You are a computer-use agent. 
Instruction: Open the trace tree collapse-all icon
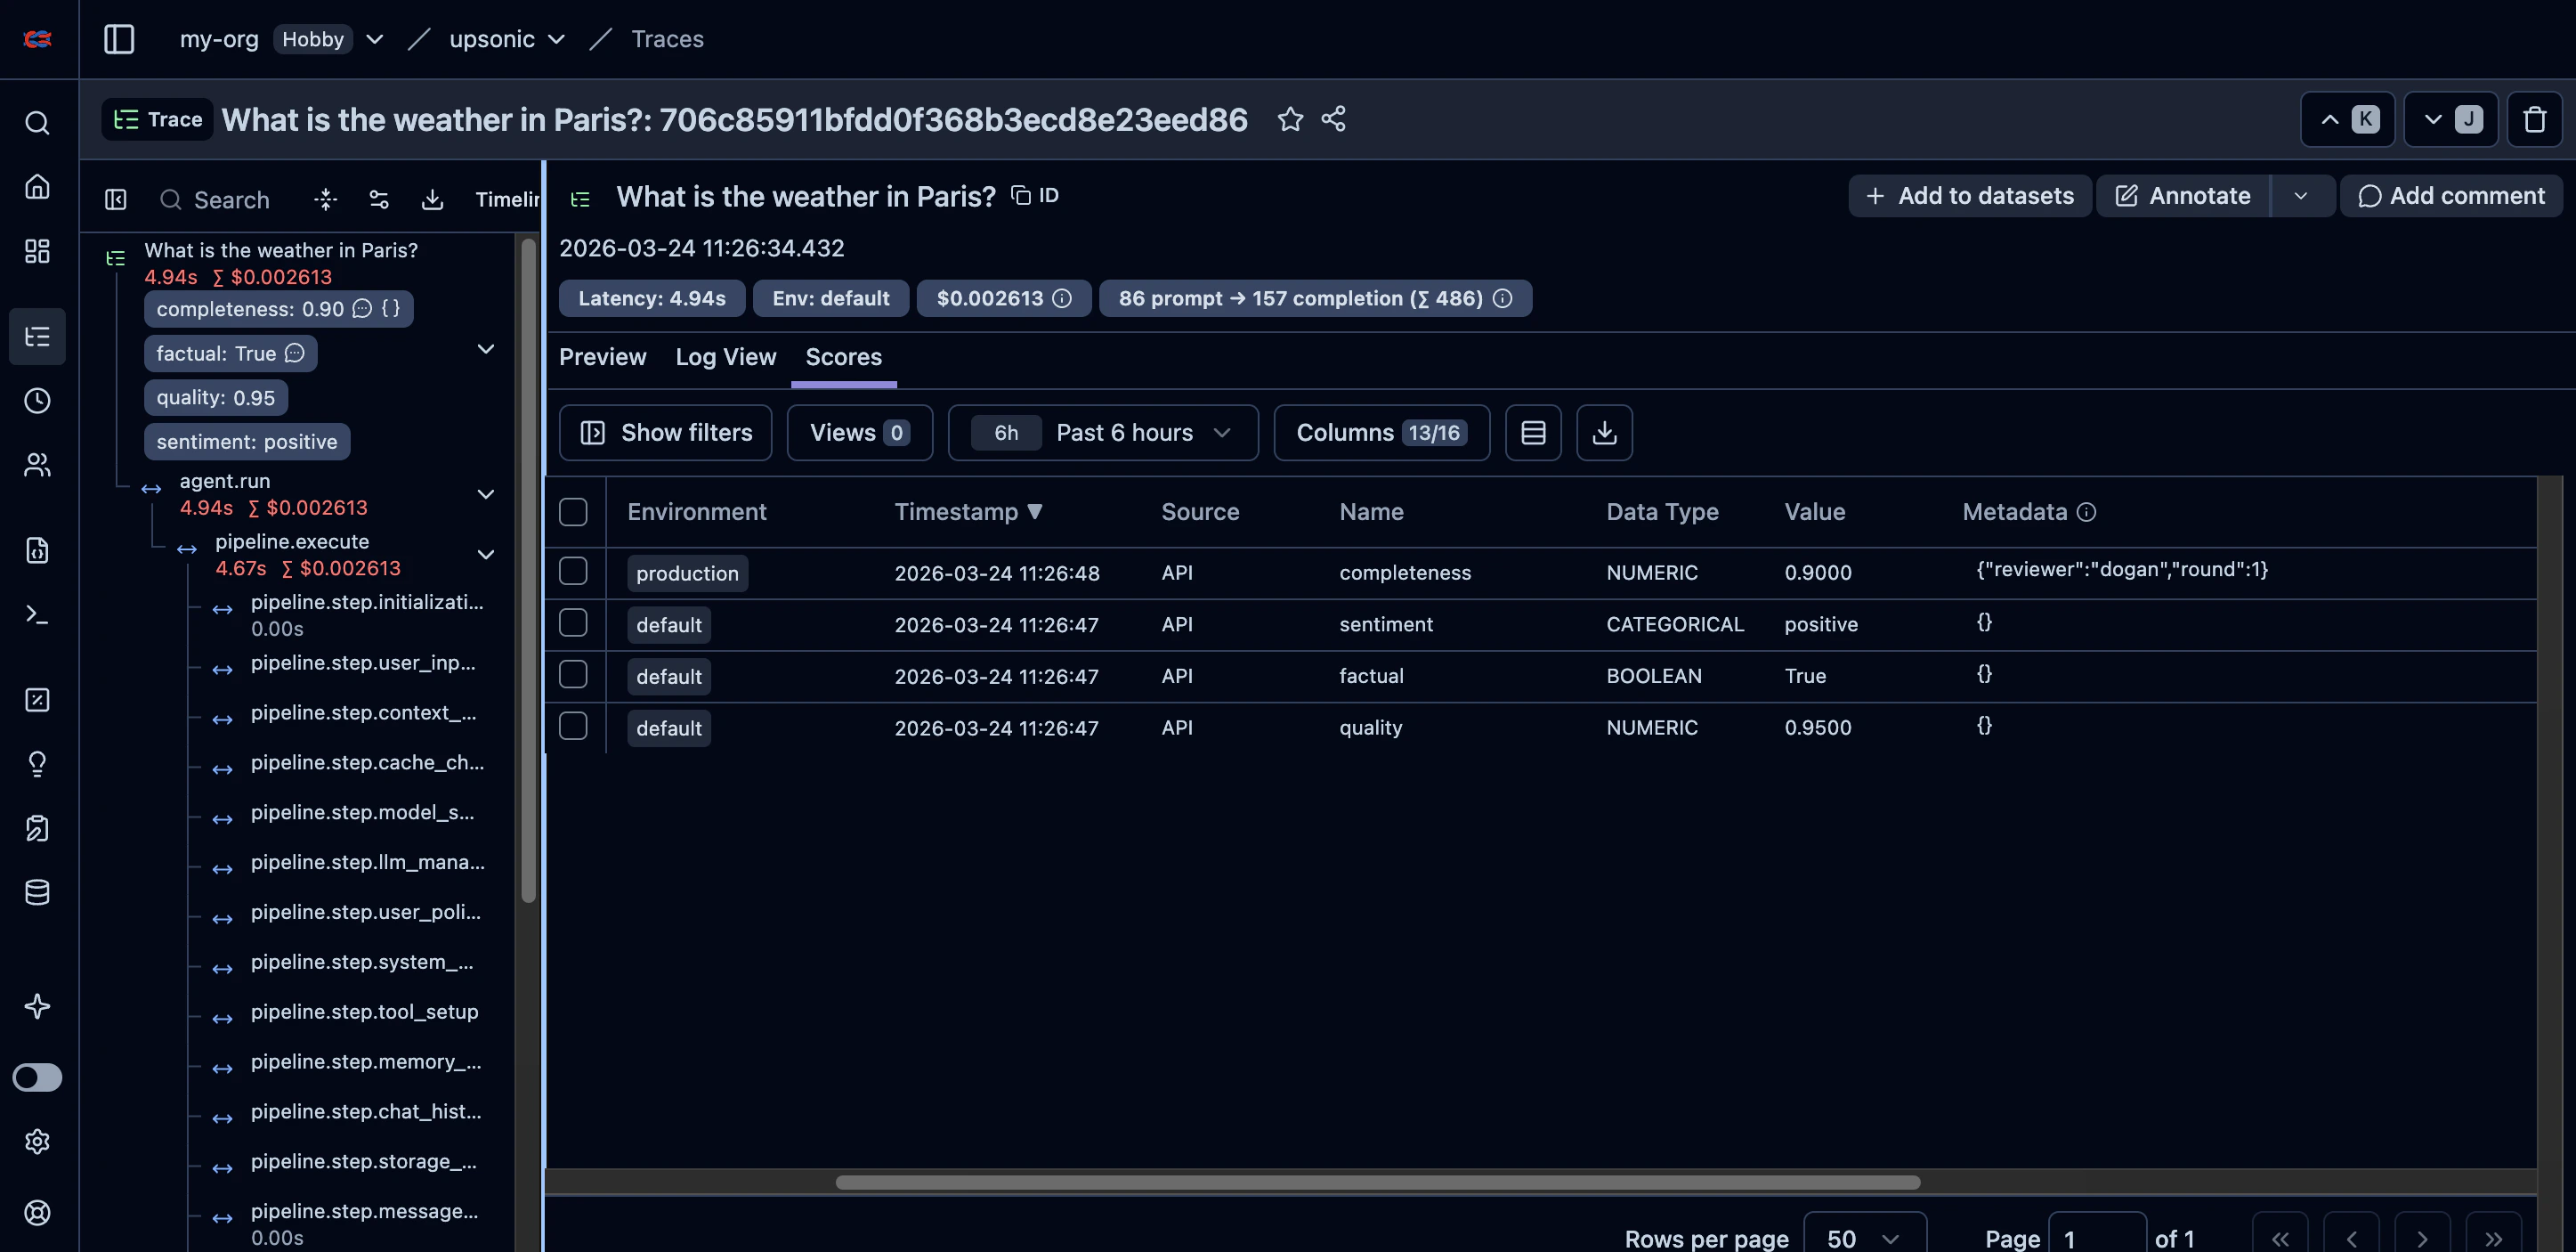(x=325, y=199)
